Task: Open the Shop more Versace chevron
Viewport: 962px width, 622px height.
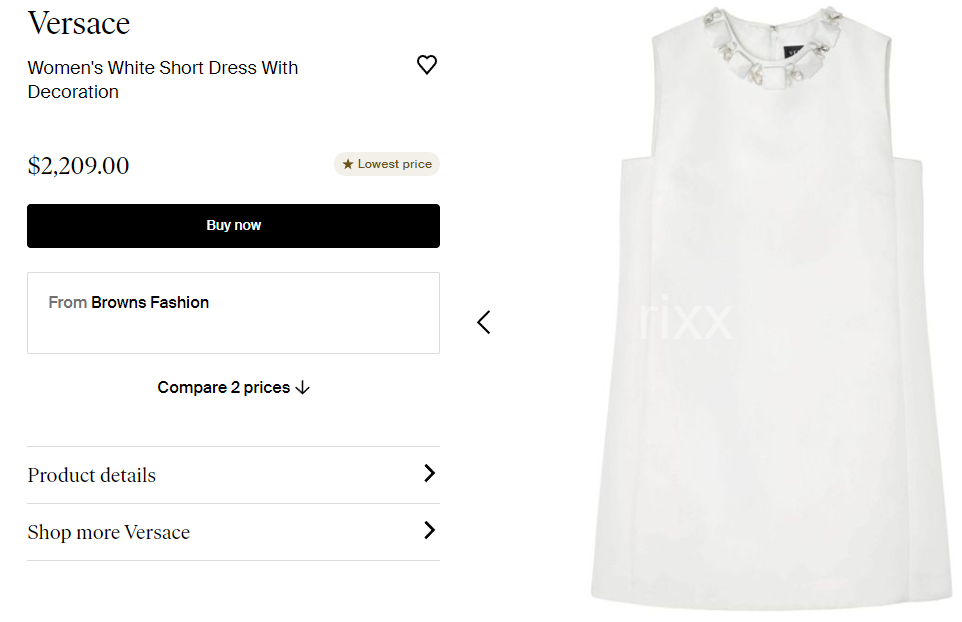Action: pyautogui.click(x=429, y=530)
